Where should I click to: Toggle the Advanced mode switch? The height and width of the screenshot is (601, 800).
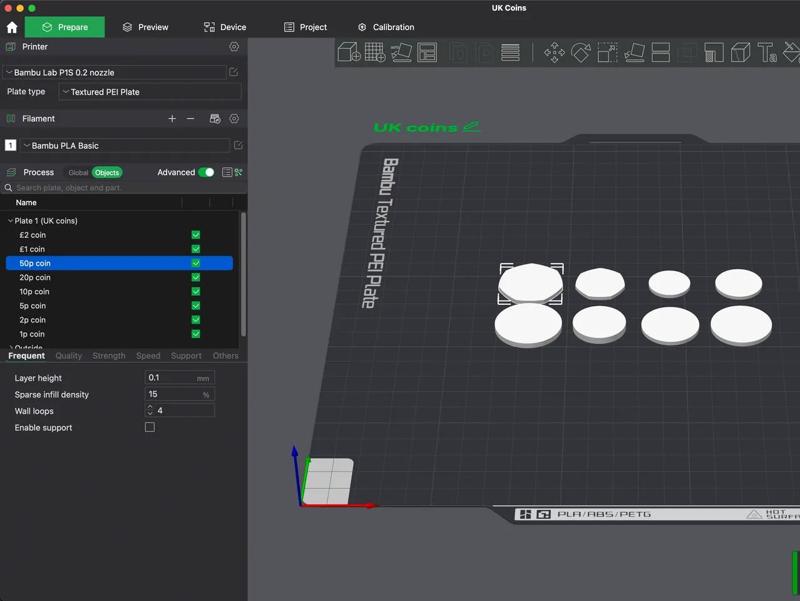pyautogui.click(x=206, y=172)
